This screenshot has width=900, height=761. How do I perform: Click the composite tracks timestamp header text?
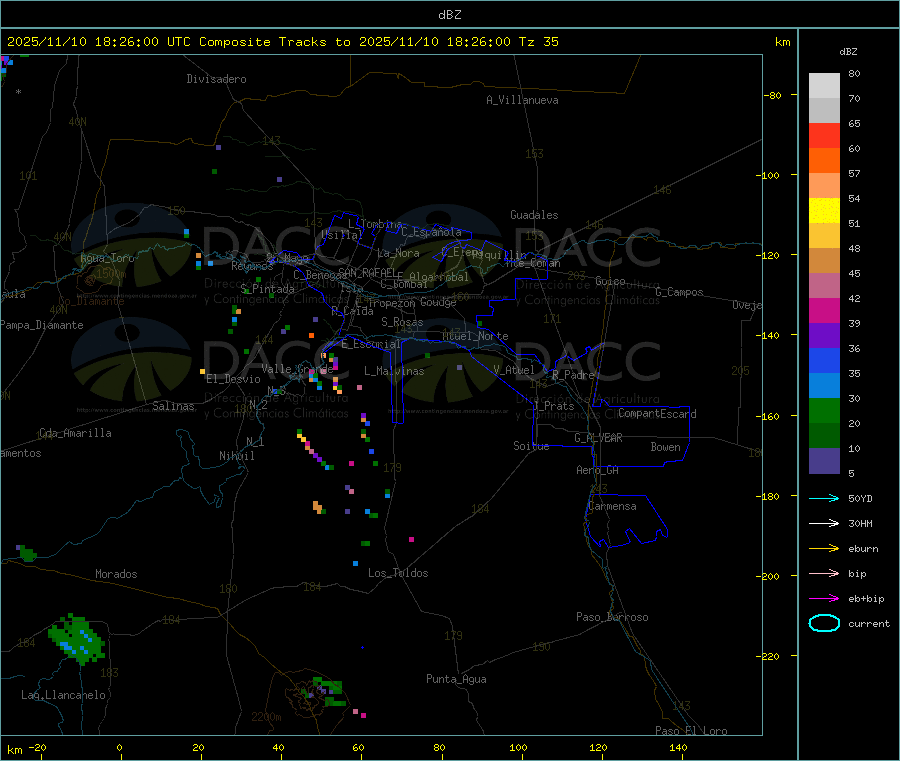pyautogui.click(x=282, y=41)
